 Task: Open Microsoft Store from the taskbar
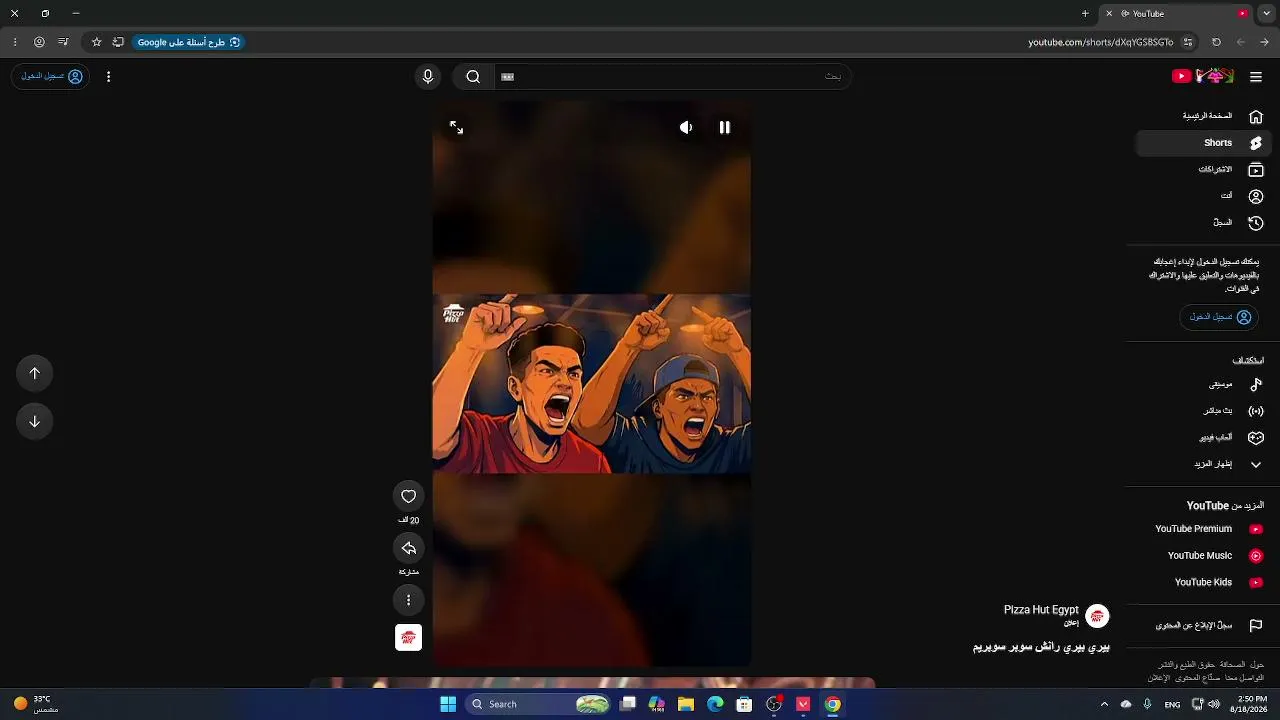coord(744,704)
